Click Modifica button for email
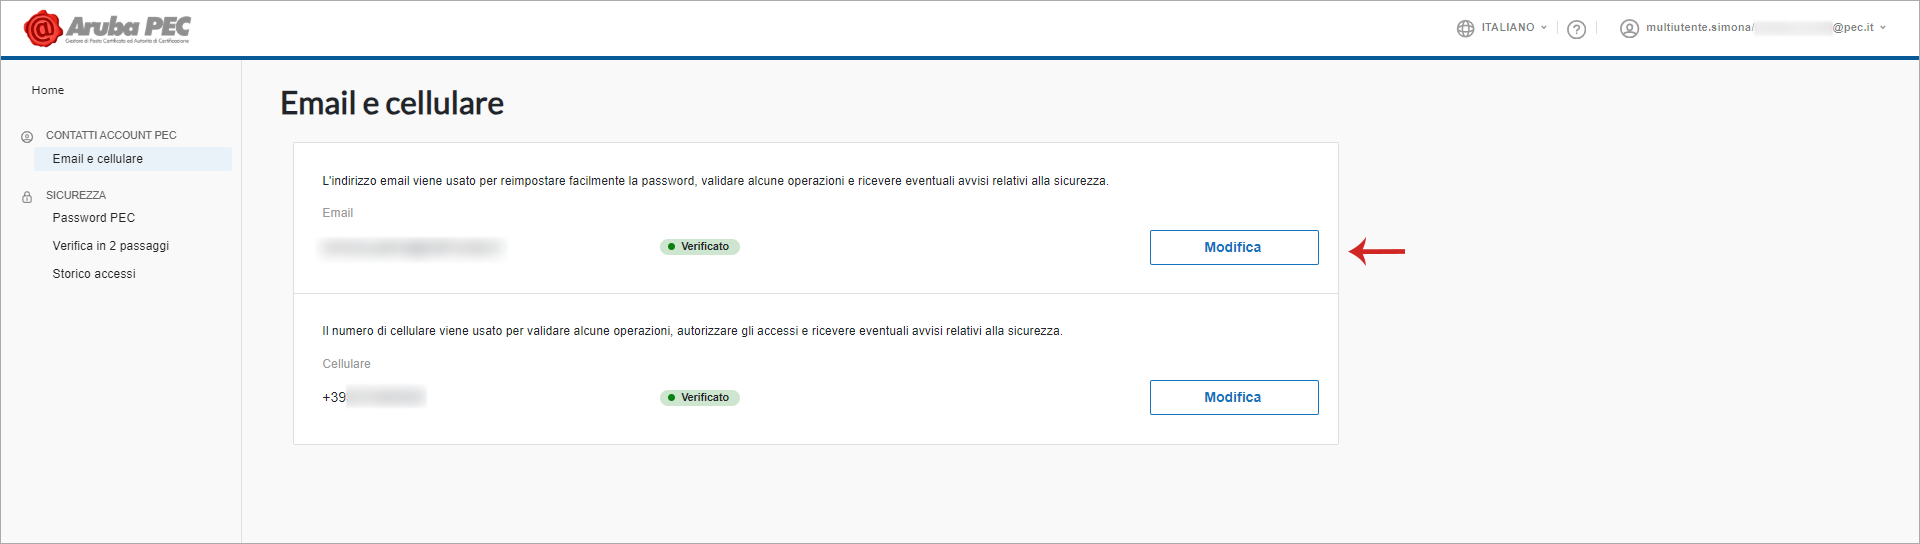 click(1234, 247)
